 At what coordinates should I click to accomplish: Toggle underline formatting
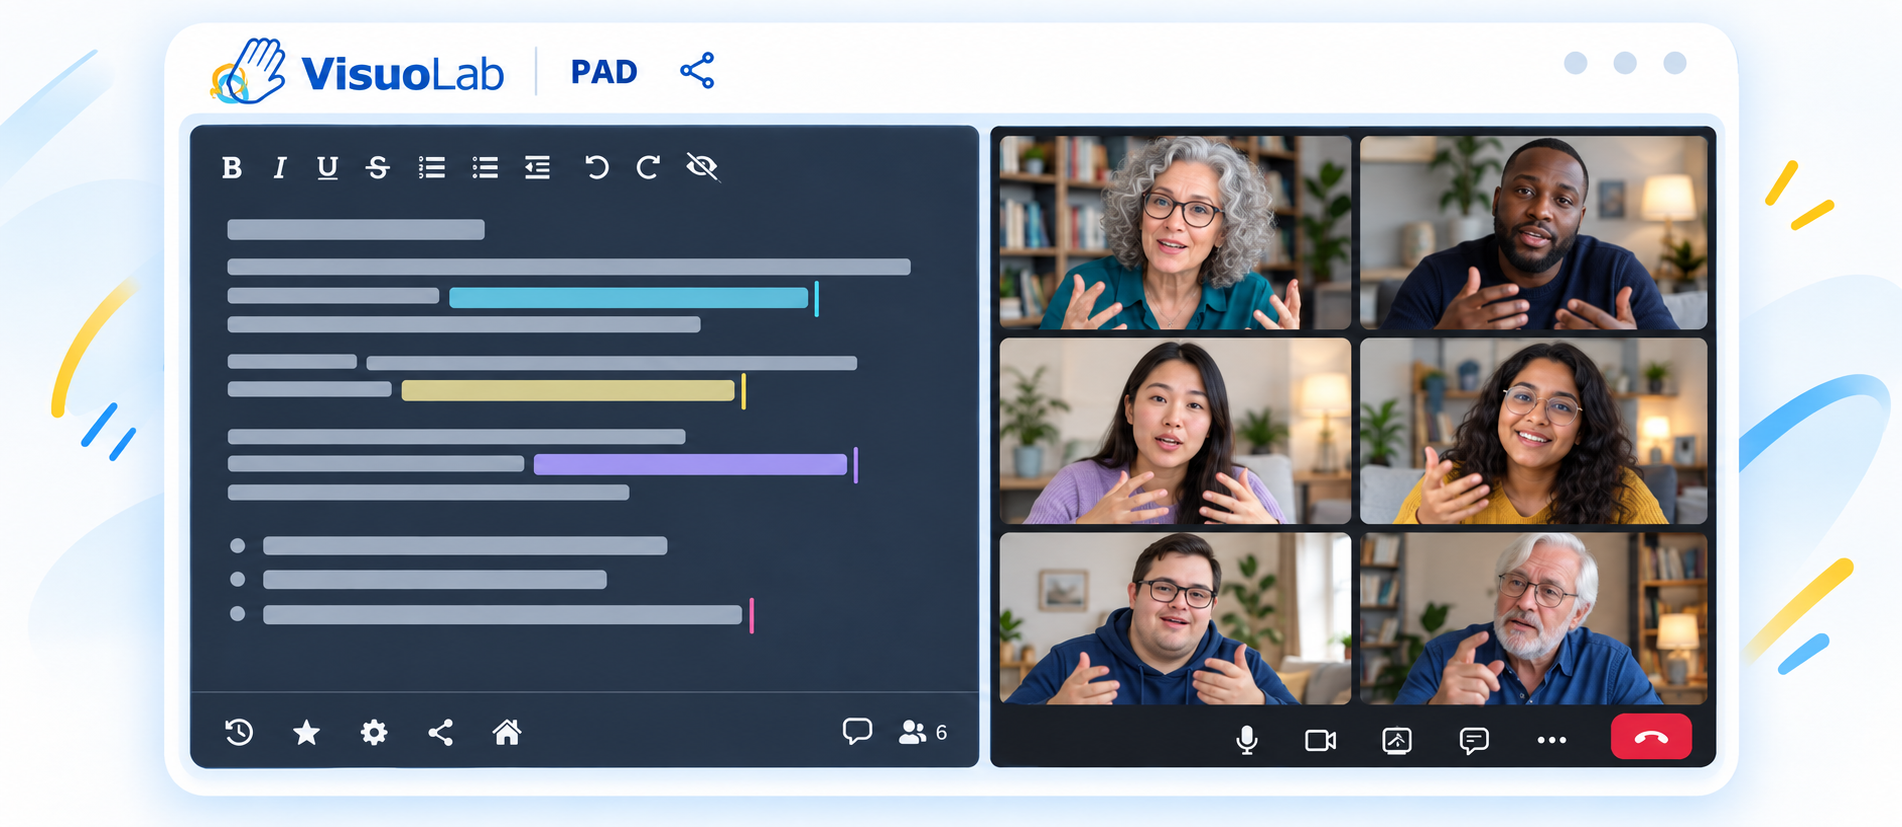coord(327,167)
